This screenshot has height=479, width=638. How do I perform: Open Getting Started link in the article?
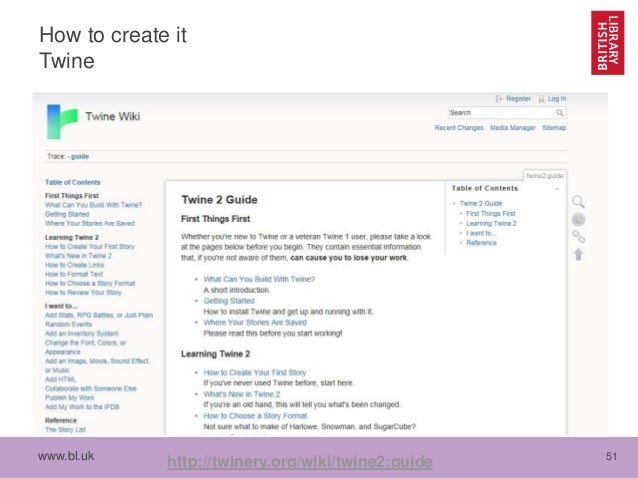tap(229, 301)
